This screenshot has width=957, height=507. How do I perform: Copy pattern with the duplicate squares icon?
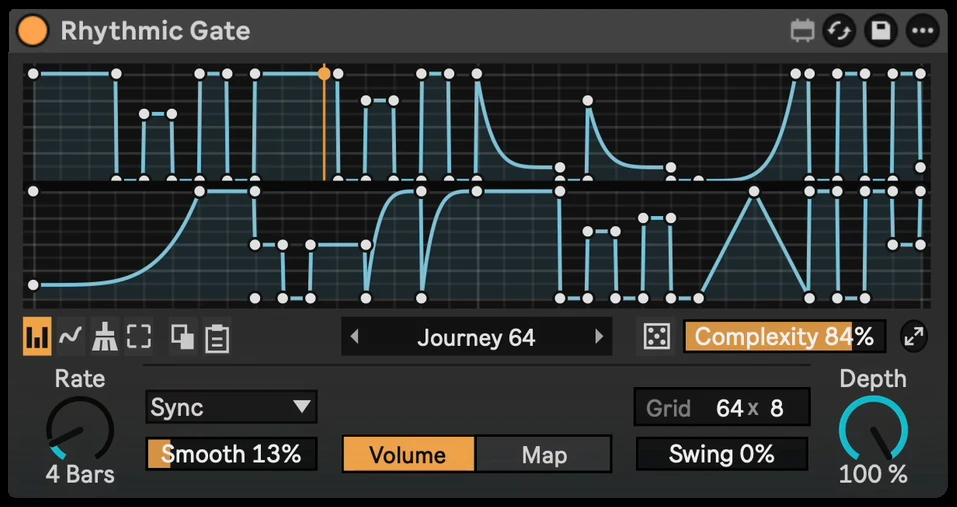point(182,337)
